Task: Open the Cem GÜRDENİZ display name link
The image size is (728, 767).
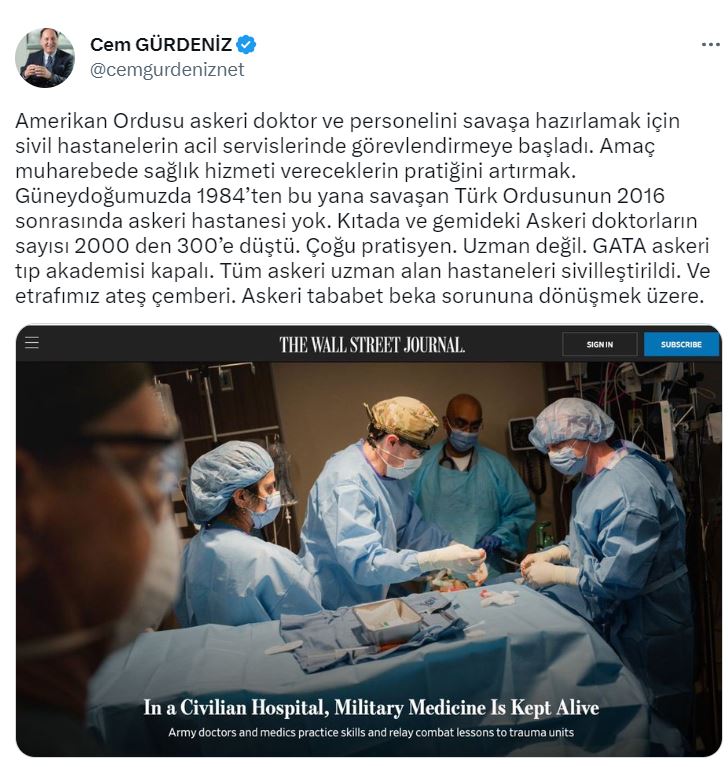Action: click(161, 45)
